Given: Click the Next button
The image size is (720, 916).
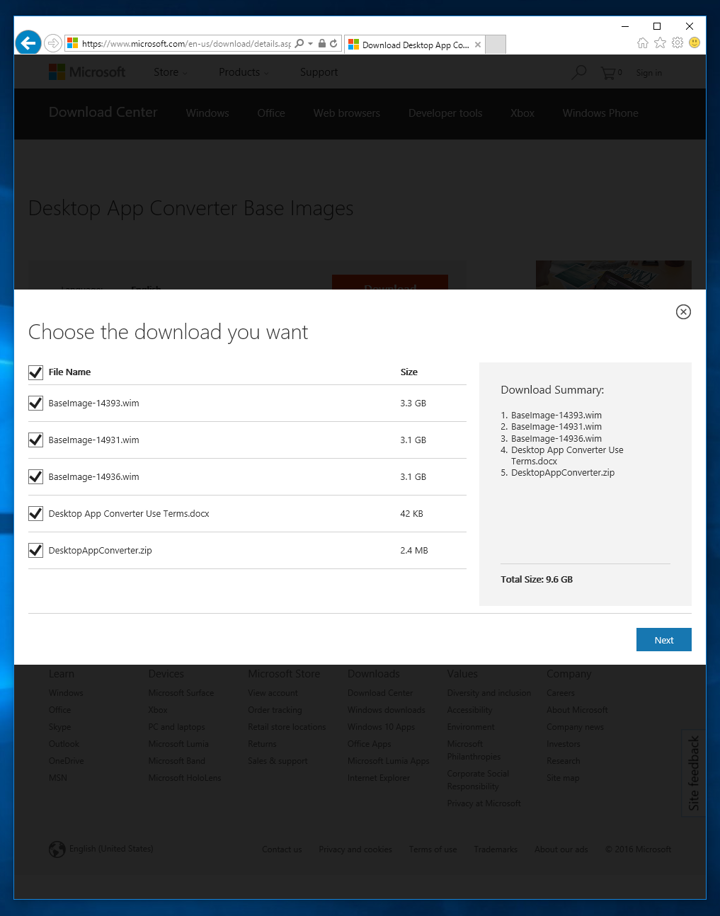Looking at the screenshot, I should click(663, 640).
